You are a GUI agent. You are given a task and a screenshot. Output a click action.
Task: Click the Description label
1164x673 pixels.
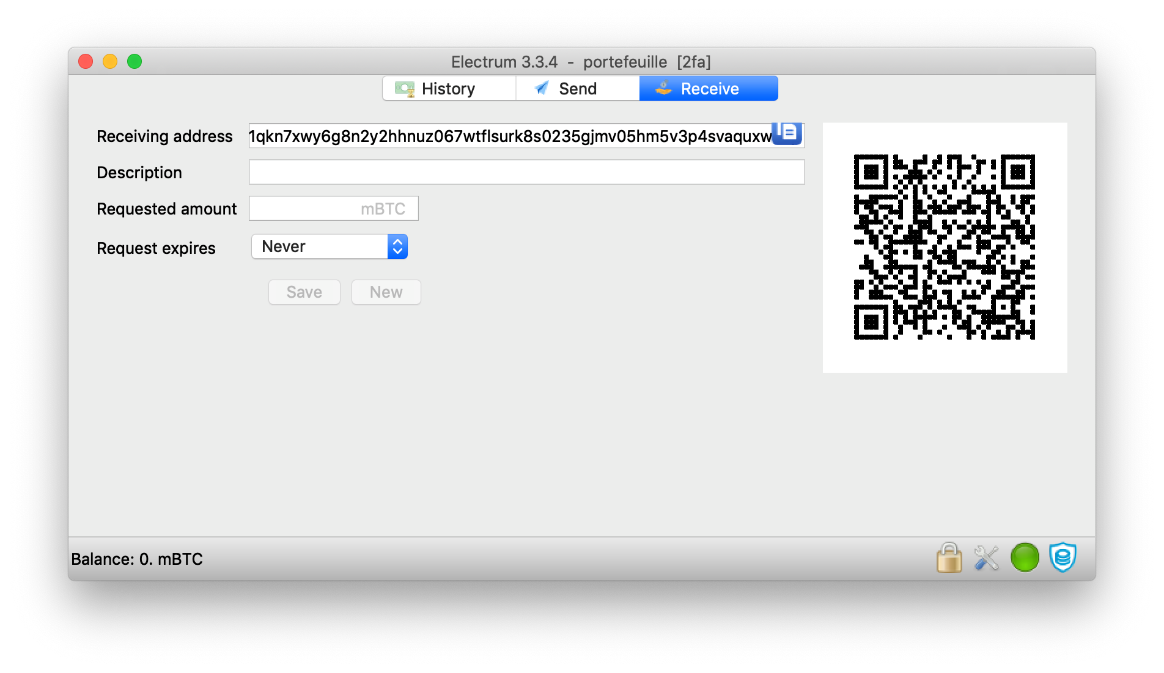[140, 173]
